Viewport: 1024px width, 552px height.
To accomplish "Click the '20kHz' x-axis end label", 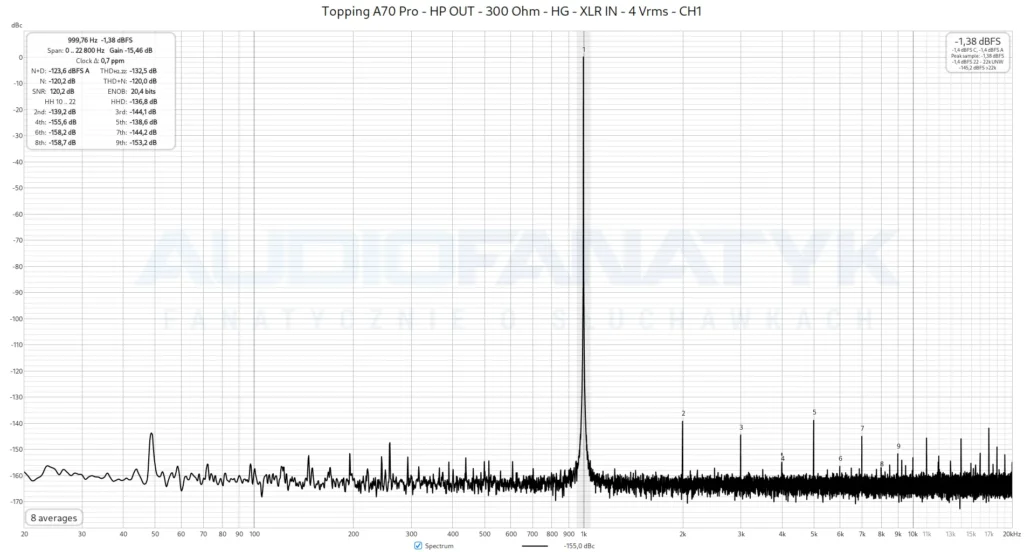I will (1012, 534).
